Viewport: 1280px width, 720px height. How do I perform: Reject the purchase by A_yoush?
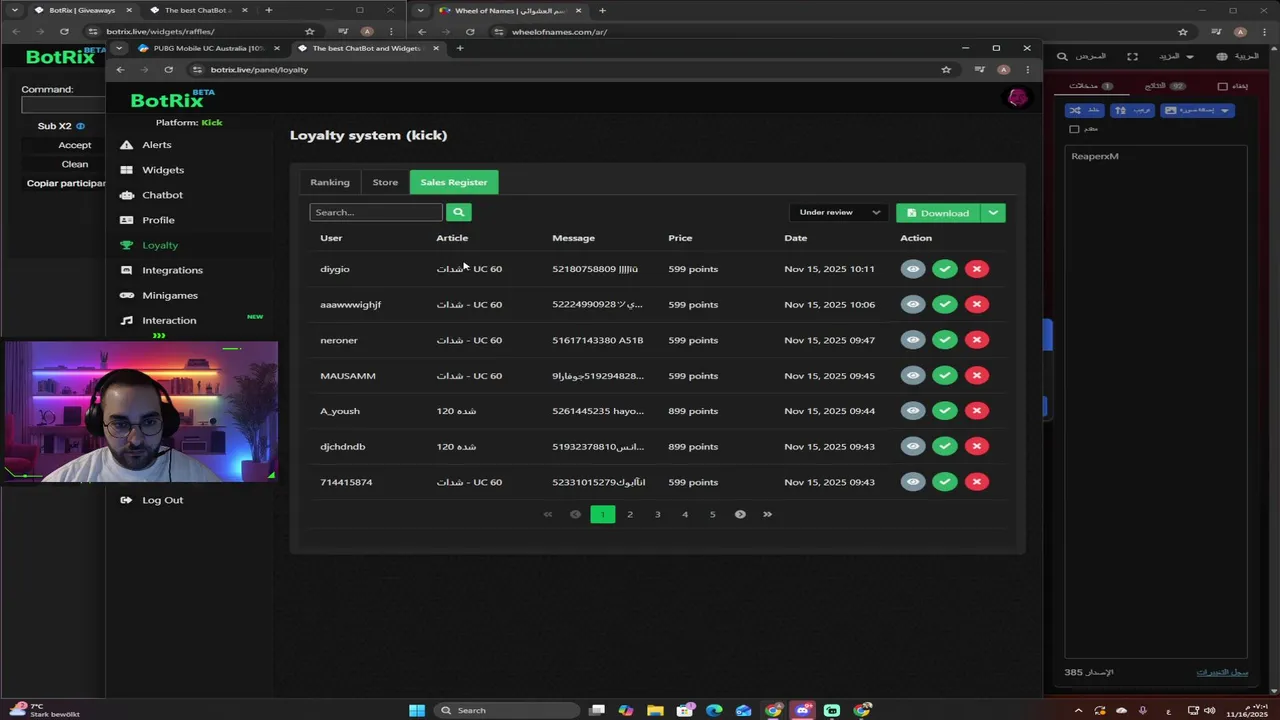pyautogui.click(x=977, y=411)
